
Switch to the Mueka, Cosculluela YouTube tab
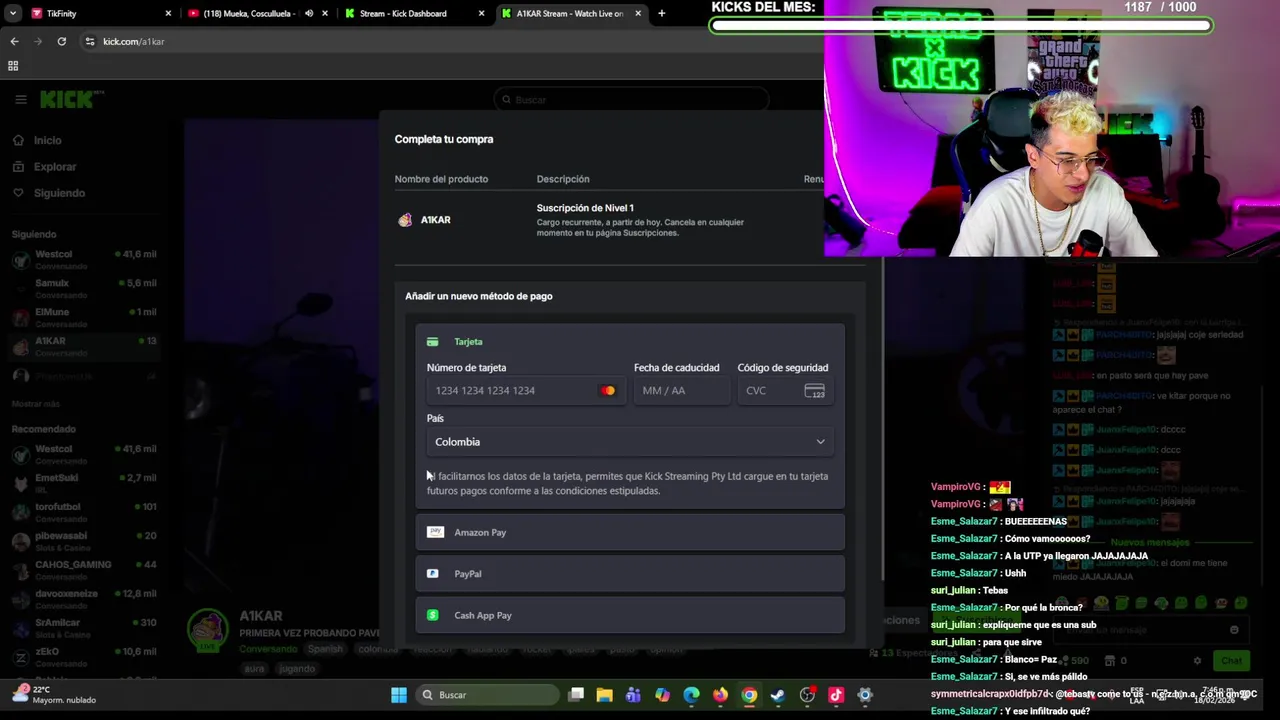(x=258, y=13)
